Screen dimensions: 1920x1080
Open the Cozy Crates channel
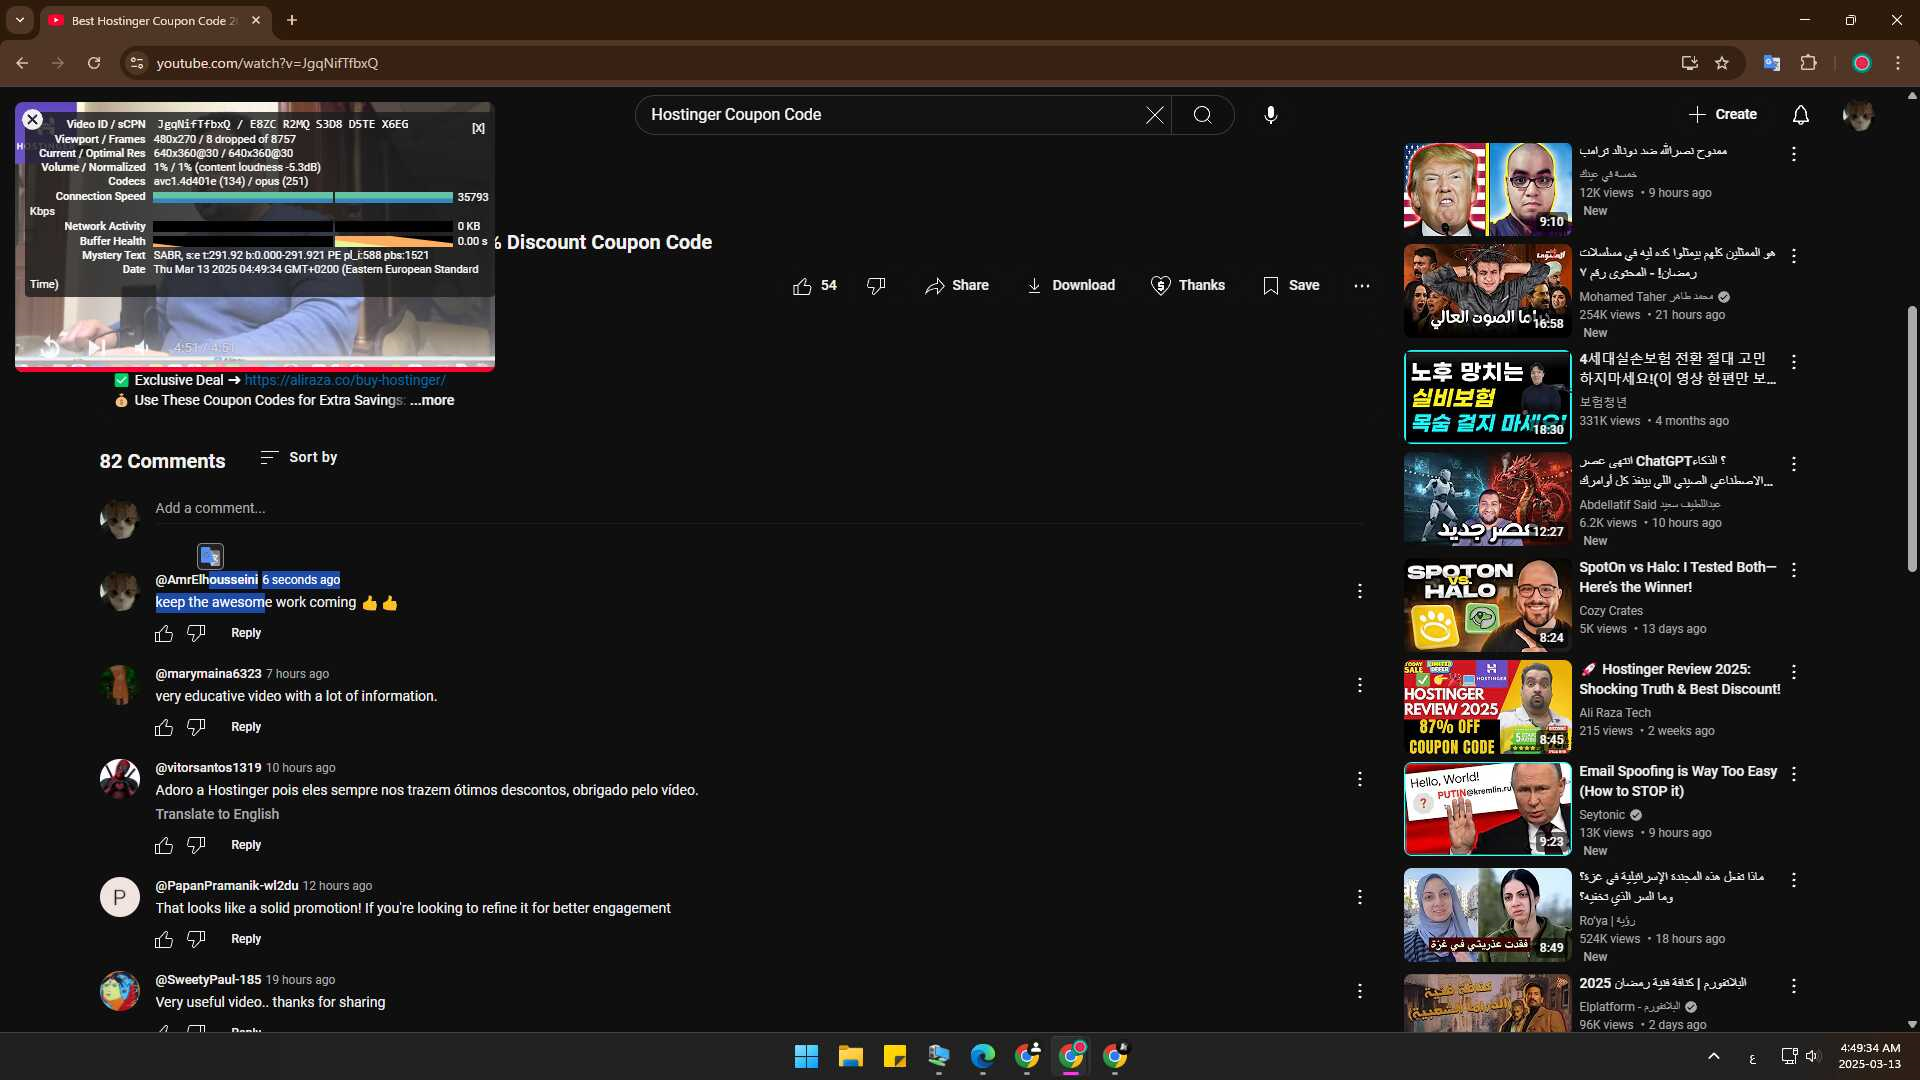(x=1611, y=611)
